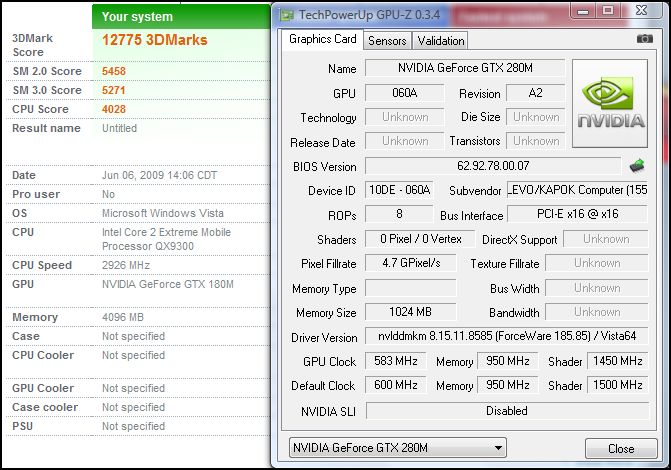Image resolution: width=671 pixels, height=470 pixels.
Task: Click the BIOS save chip icon
Action: [x=637, y=166]
